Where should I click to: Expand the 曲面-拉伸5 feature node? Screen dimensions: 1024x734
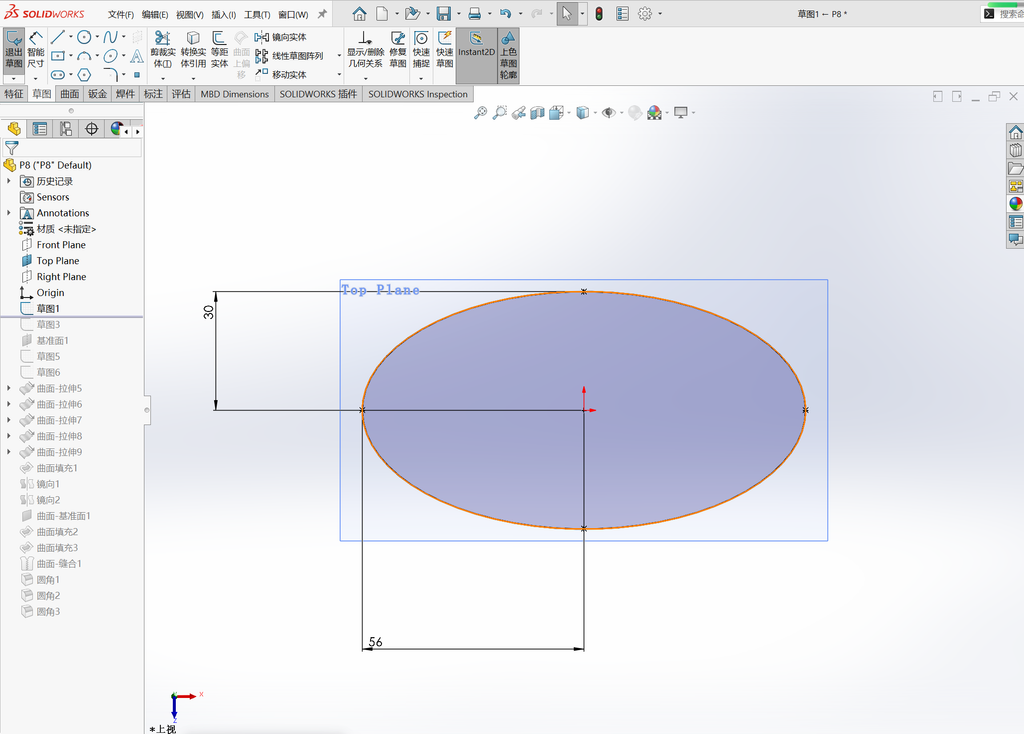point(8,388)
